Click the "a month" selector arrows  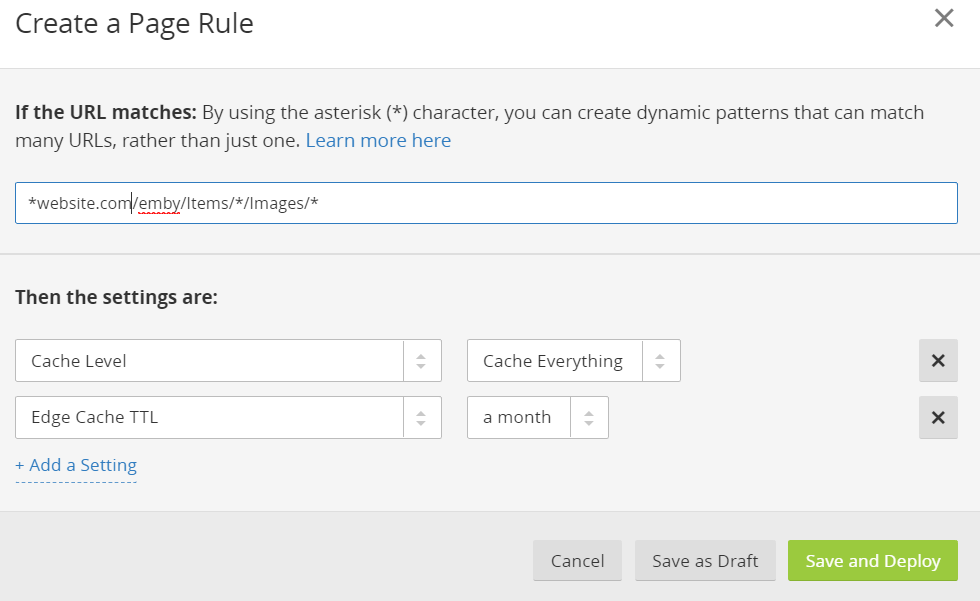pyautogui.click(x=589, y=418)
